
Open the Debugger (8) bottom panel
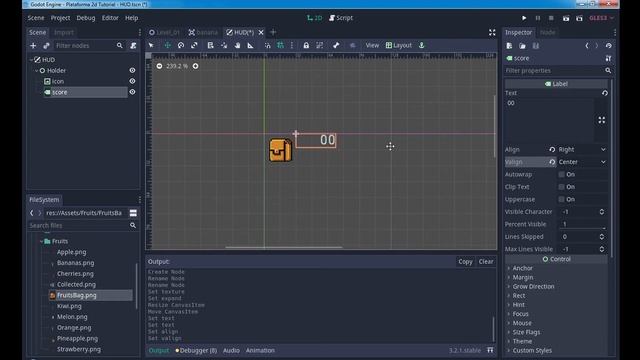coord(196,350)
